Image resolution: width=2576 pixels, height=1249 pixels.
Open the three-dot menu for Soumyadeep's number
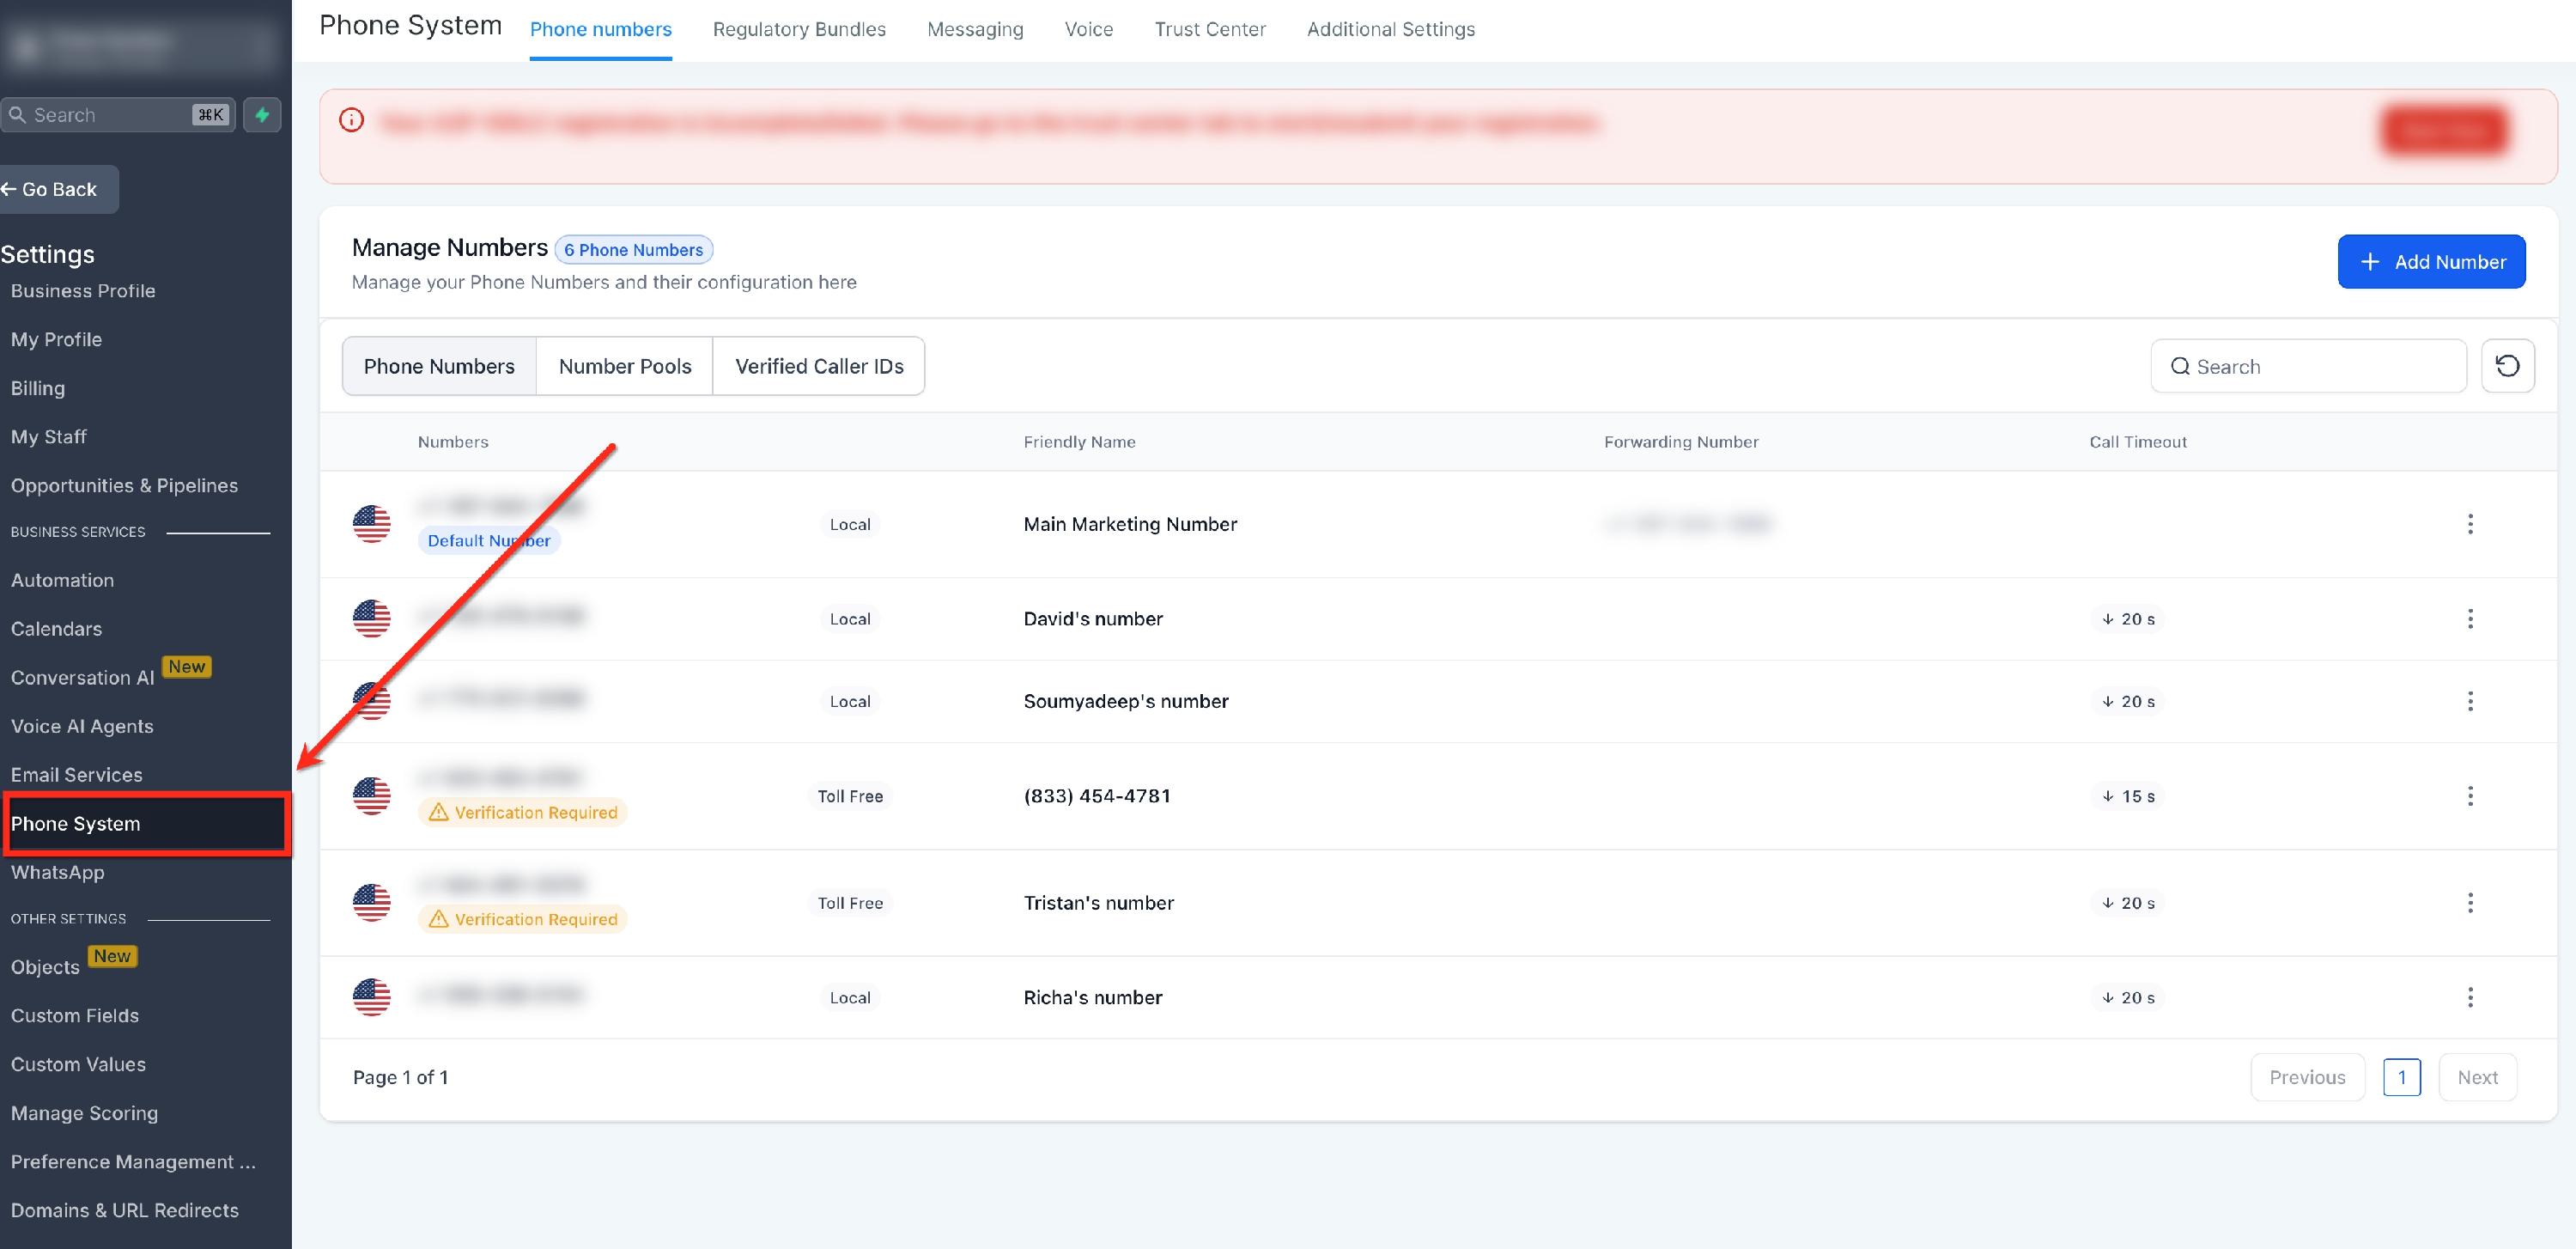(x=2470, y=701)
